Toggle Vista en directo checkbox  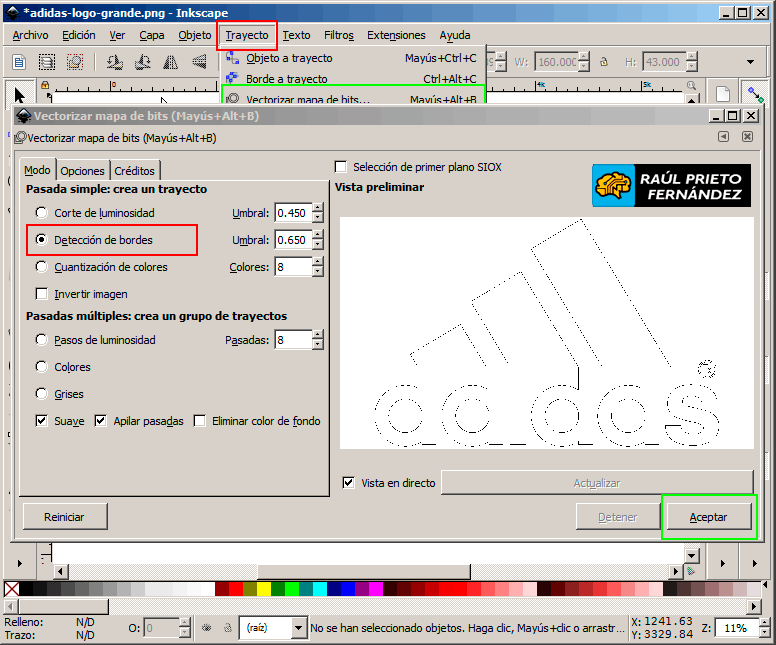point(348,483)
